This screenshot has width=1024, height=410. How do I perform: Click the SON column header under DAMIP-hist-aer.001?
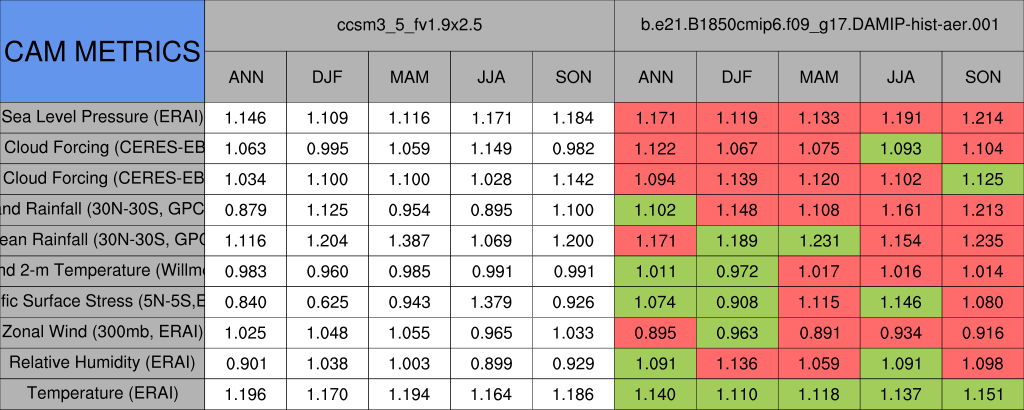[983, 77]
